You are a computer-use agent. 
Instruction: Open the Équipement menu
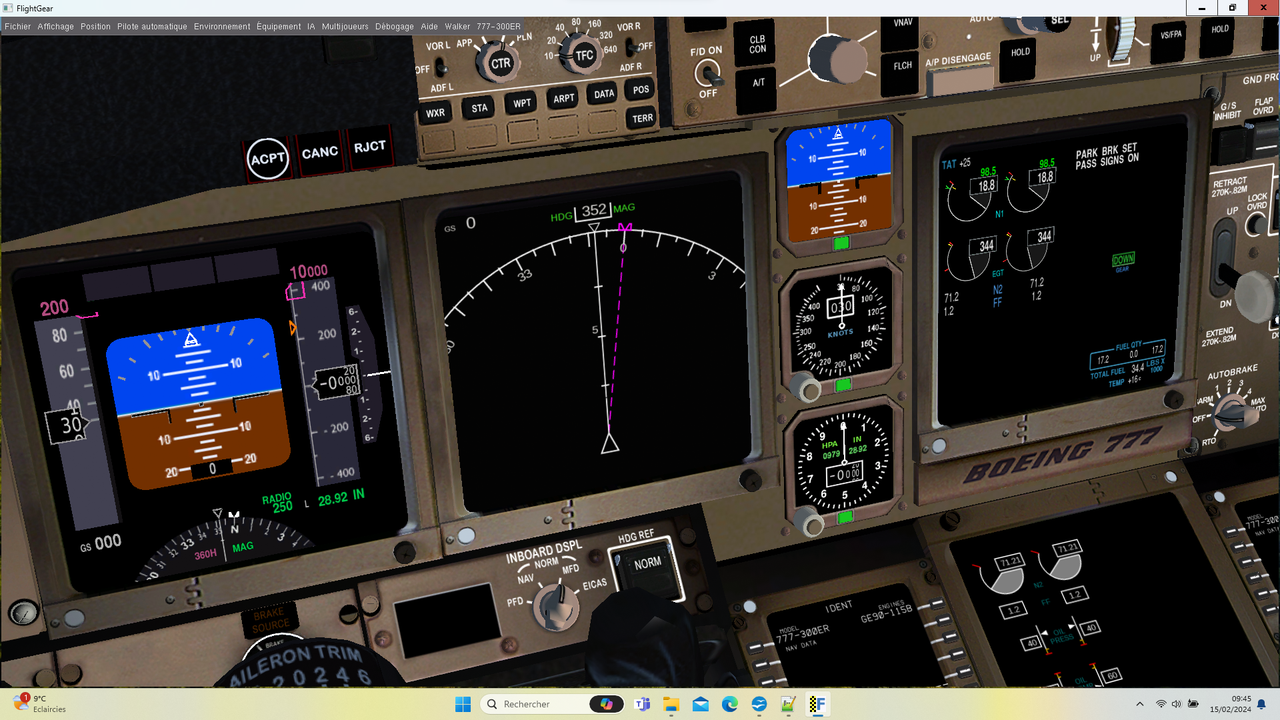coord(279,27)
